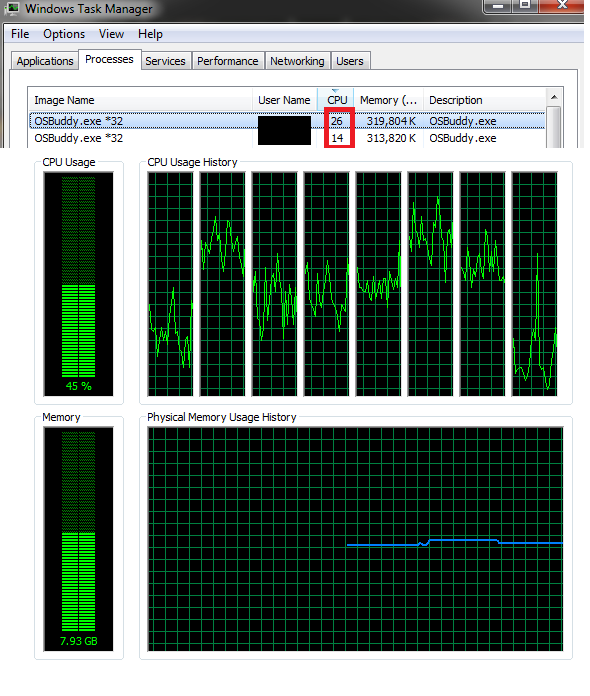590x696 pixels.
Task: Click the Memory 7.93 GB gauge
Action: [x=79, y=539]
